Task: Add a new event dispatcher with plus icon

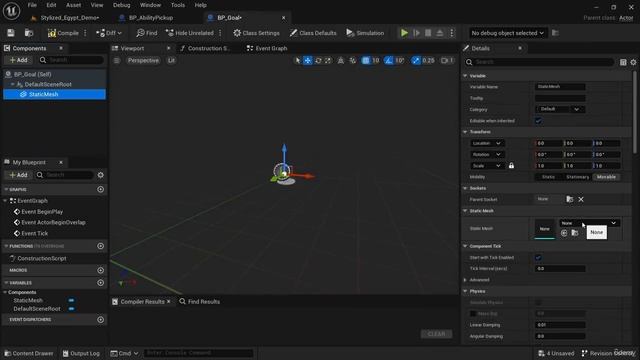Action: tap(100, 320)
